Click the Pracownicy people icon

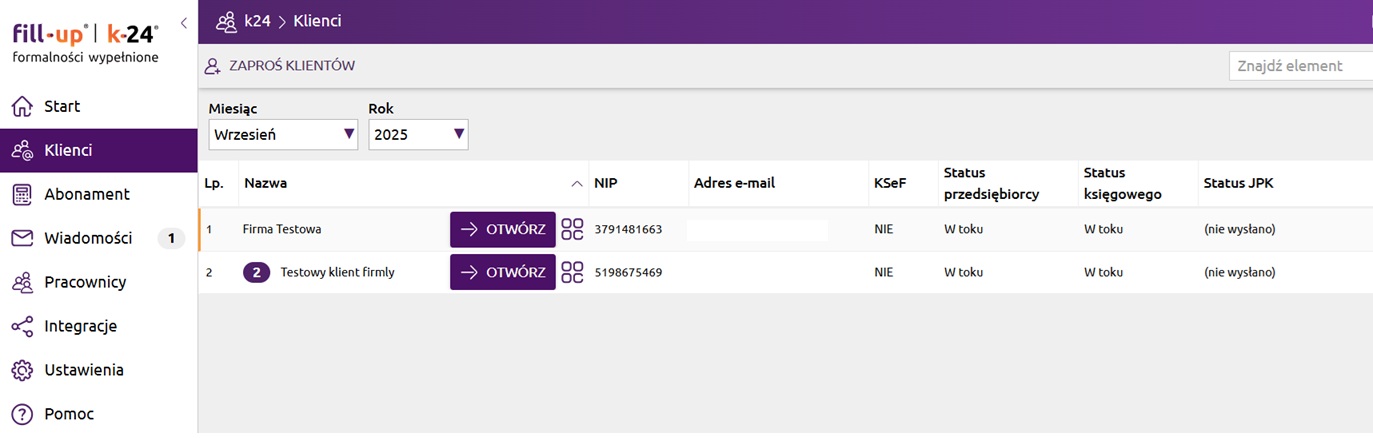tap(22, 282)
